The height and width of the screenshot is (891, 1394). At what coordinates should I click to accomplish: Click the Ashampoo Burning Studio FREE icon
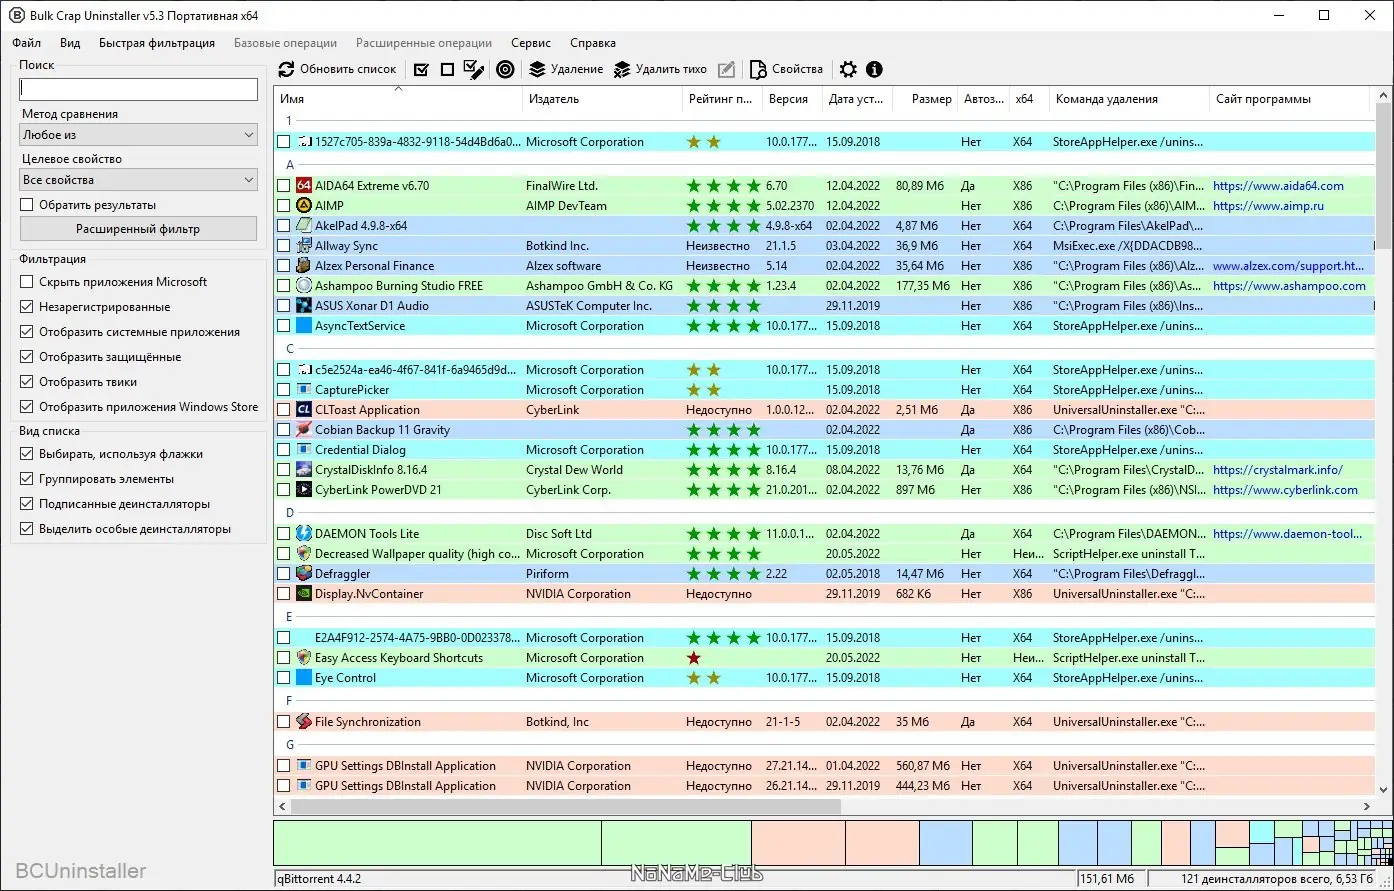(304, 286)
